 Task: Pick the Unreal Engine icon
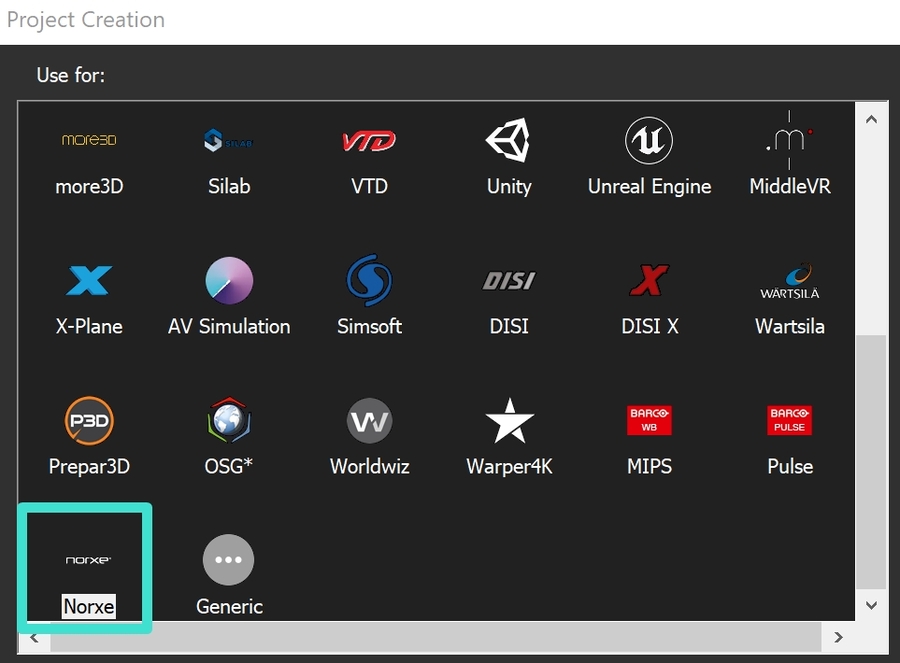(x=649, y=141)
